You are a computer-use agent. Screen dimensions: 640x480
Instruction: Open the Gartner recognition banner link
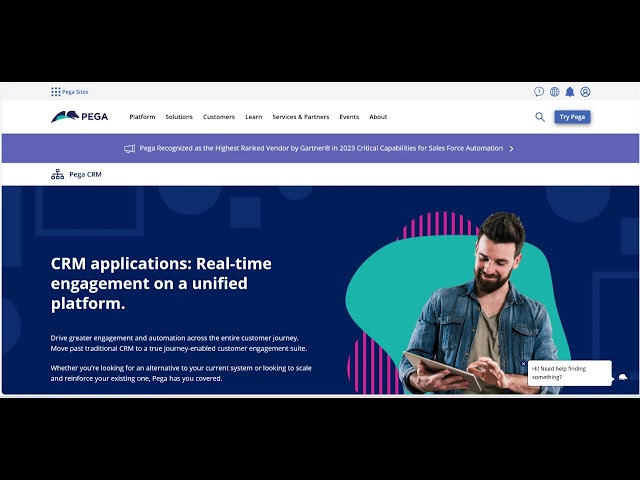[x=321, y=148]
